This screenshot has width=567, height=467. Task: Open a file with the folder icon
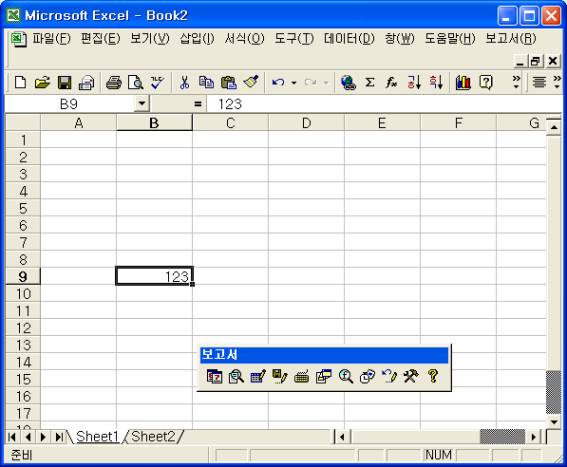42,83
